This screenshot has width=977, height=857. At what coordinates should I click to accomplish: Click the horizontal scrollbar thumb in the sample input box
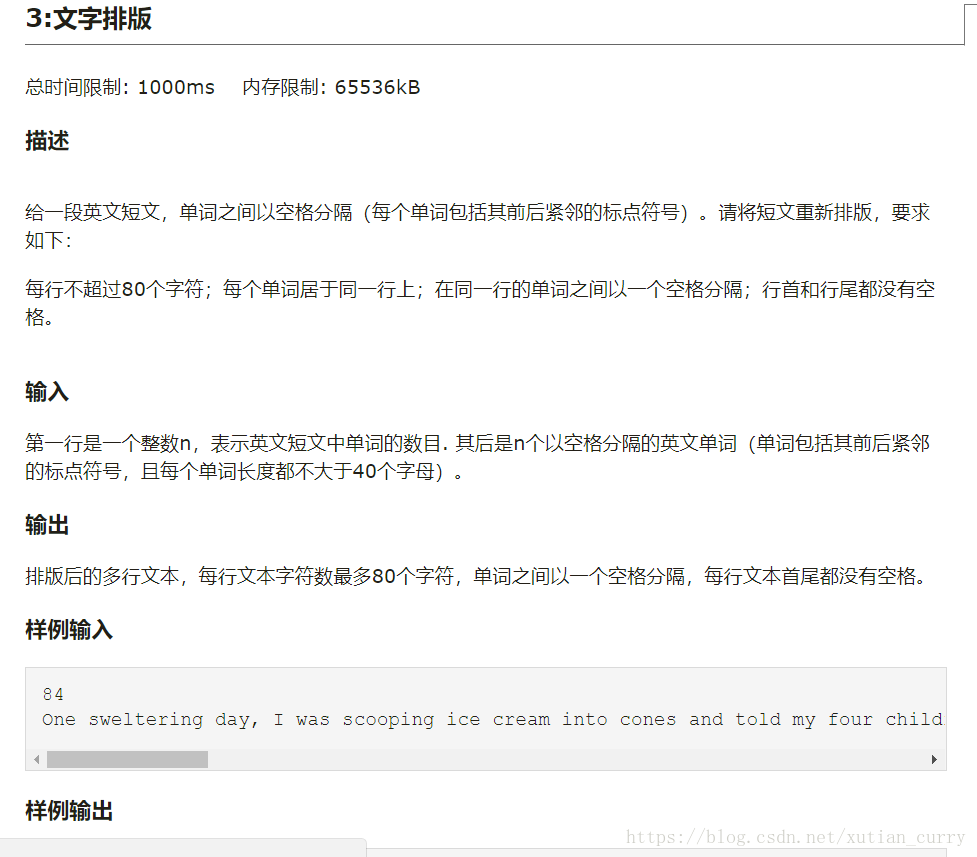(128, 759)
